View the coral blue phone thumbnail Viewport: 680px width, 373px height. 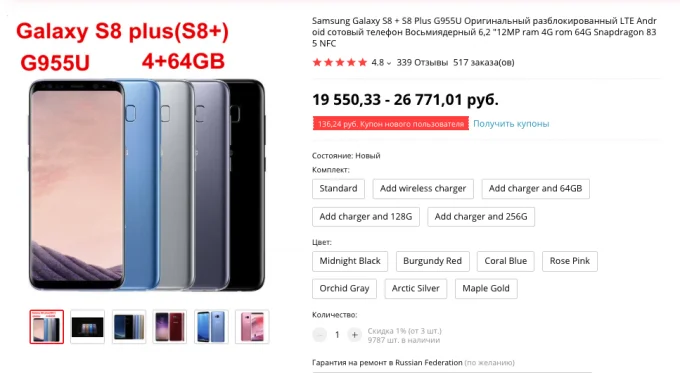211,327
